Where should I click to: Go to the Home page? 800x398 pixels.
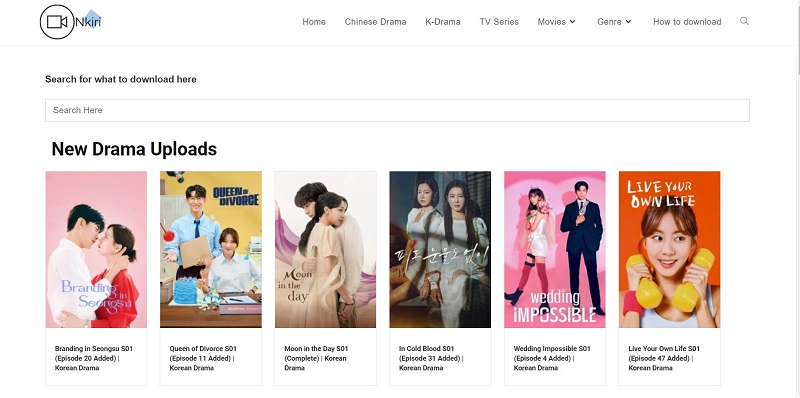314,22
